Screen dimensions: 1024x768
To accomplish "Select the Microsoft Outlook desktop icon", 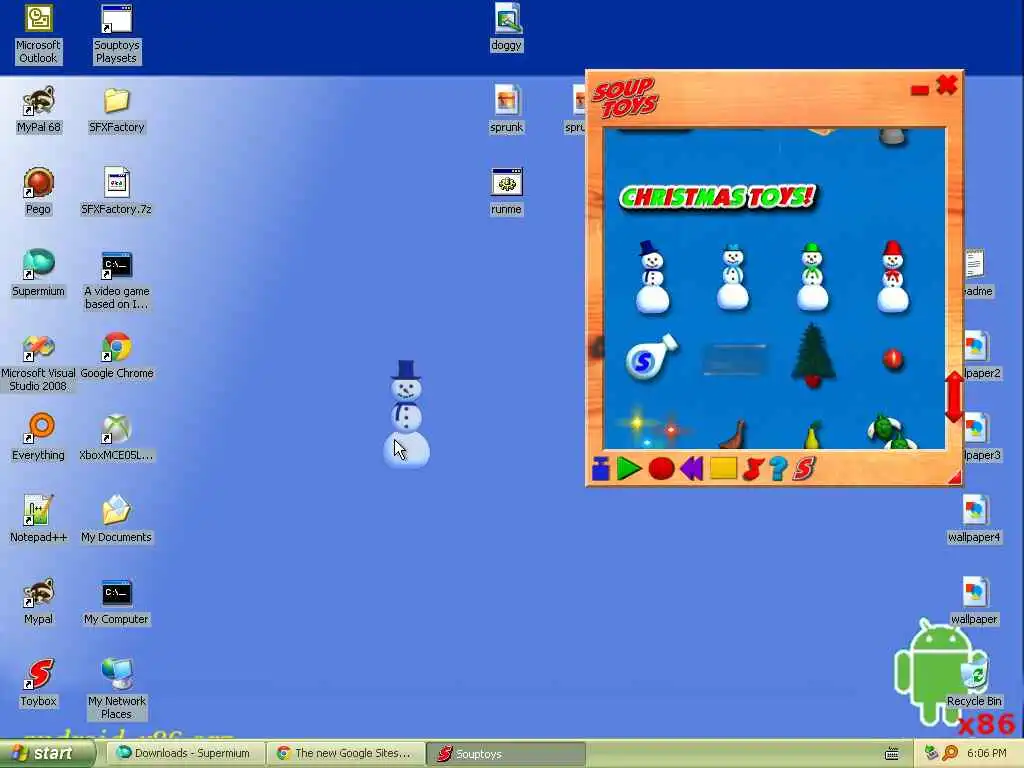I will pos(38,34).
